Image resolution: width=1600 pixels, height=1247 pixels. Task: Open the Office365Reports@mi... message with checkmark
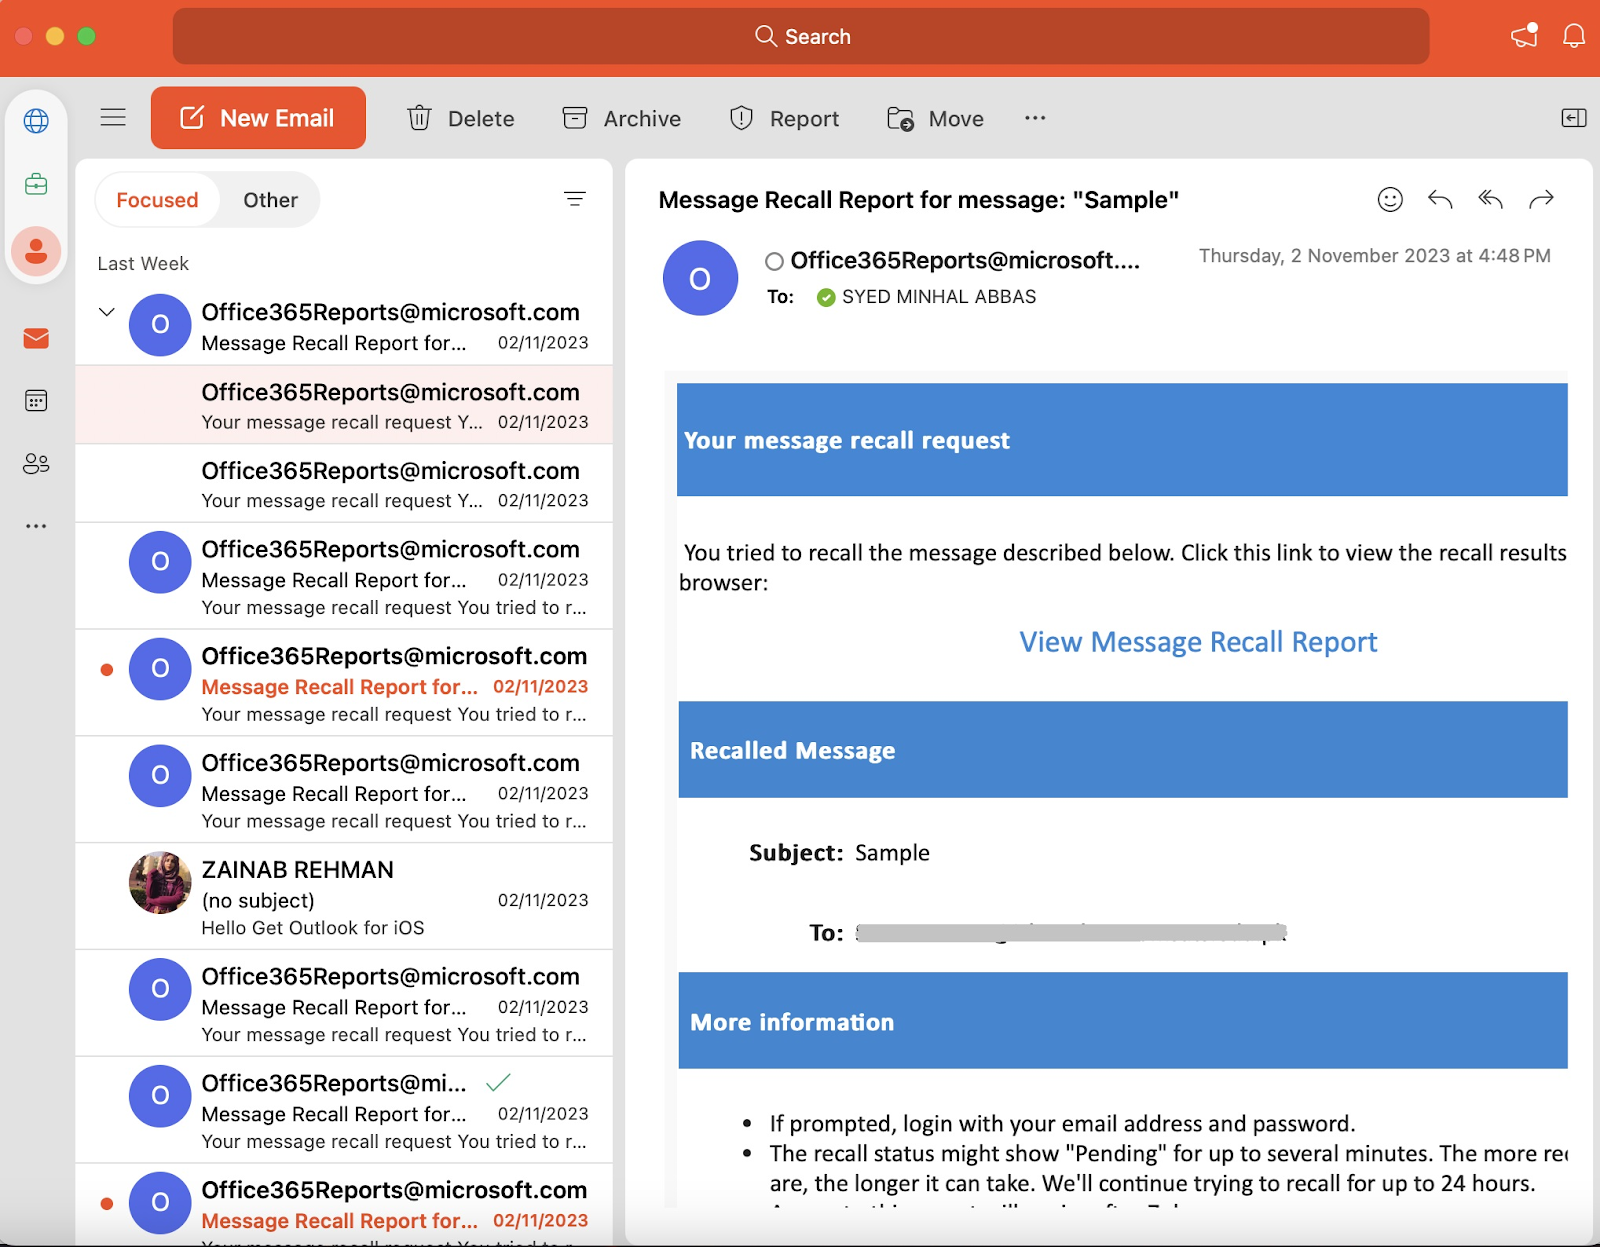(x=344, y=1110)
